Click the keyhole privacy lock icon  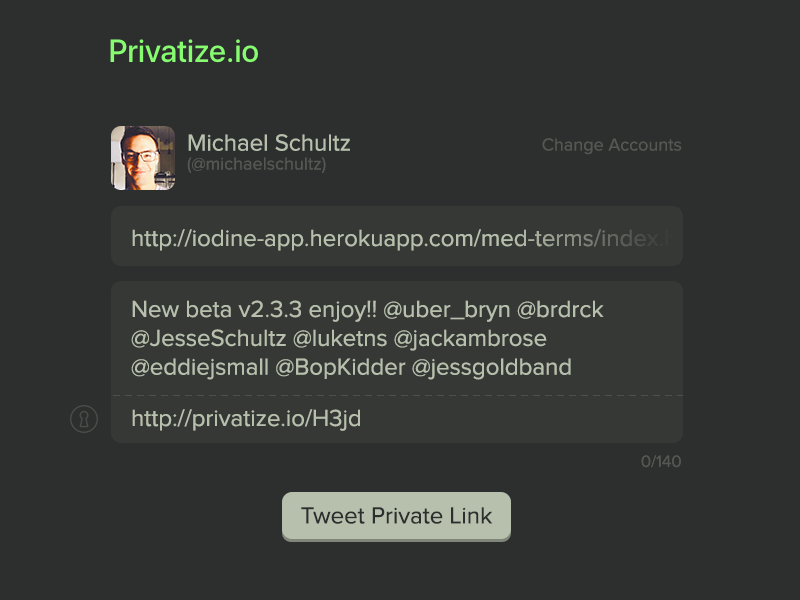[x=84, y=418]
